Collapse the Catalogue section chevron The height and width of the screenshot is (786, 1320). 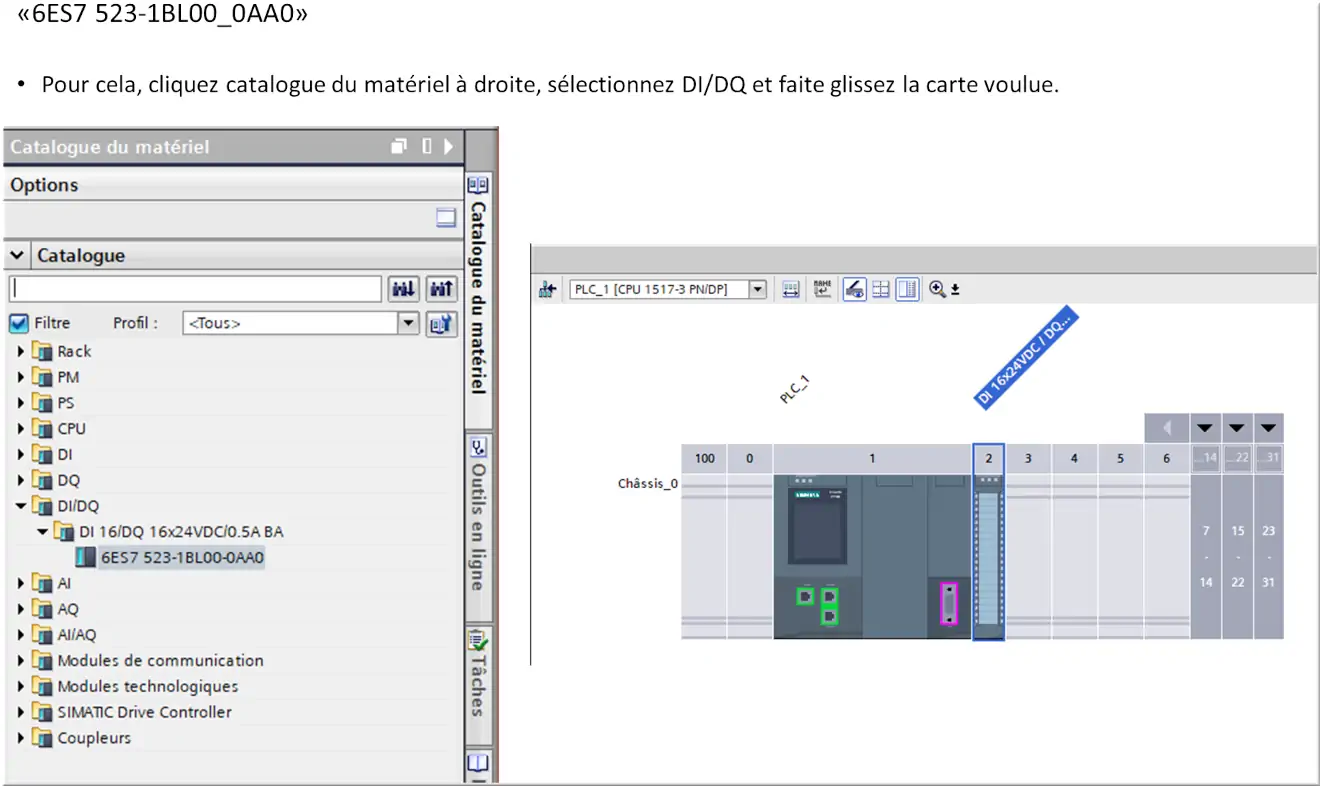coord(17,255)
